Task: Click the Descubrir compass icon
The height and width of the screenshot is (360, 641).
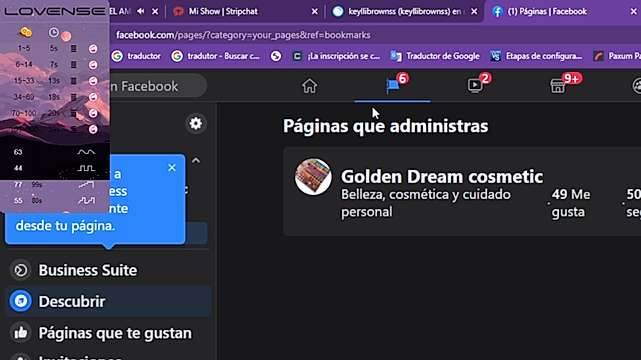Action: pyautogui.click(x=21, y=301)
